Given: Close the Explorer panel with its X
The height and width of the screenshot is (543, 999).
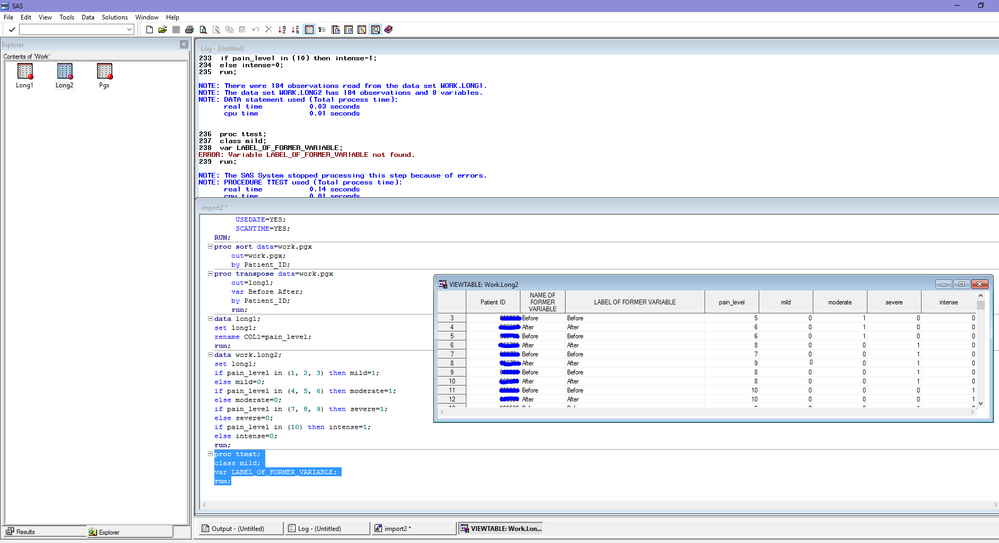Looking at the screenshot, I should click(x=183, y=44).
